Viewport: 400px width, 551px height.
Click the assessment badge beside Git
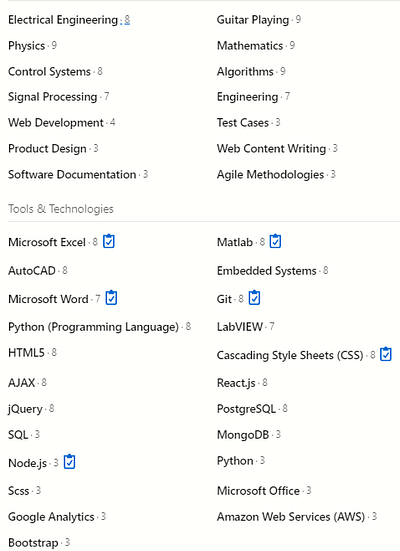[254, 298]
